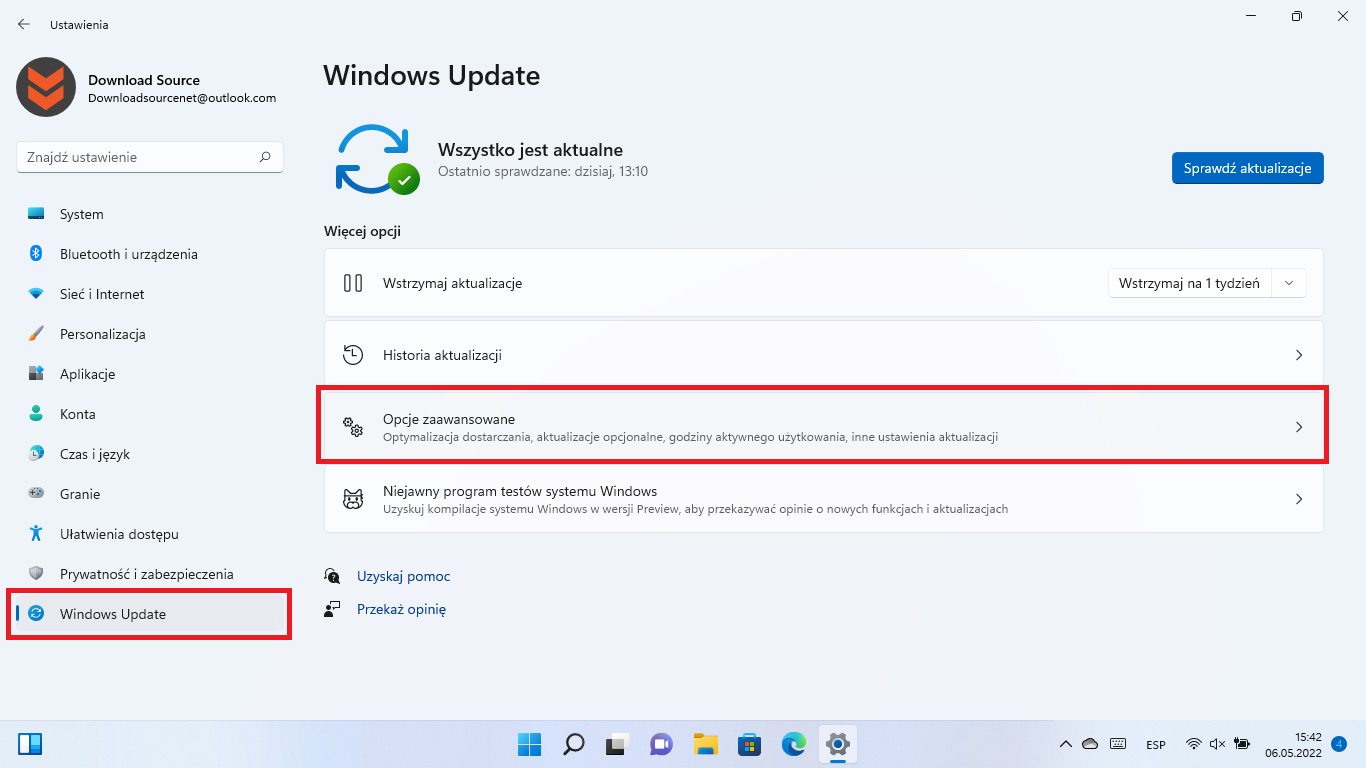
Task: Click the Znajdź ustawienie search field
Action: pyautogui.click(x=150, y=157)
